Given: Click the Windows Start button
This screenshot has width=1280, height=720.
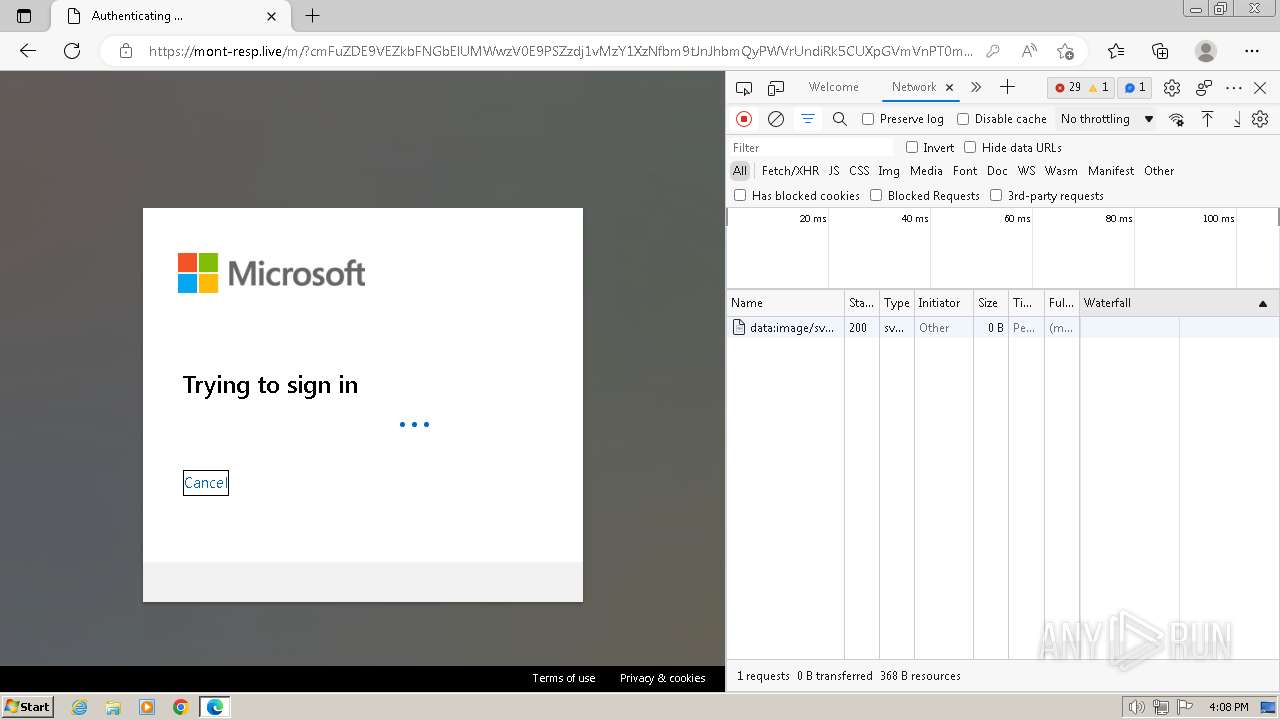Looking at the screenshot, I should 27,706.
